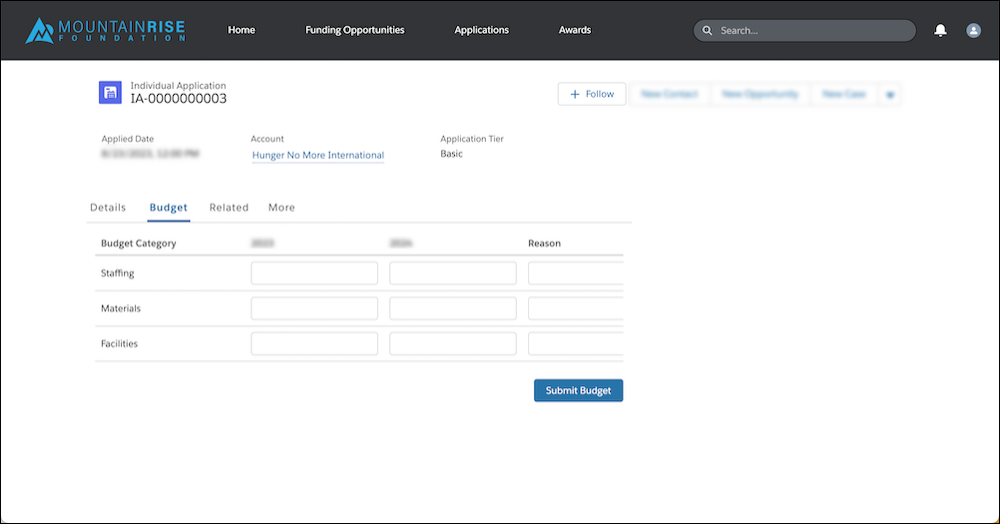Click Staffing second year amount field
Image resolution: width=1000 pixels, height=524 pixels.
453,273
